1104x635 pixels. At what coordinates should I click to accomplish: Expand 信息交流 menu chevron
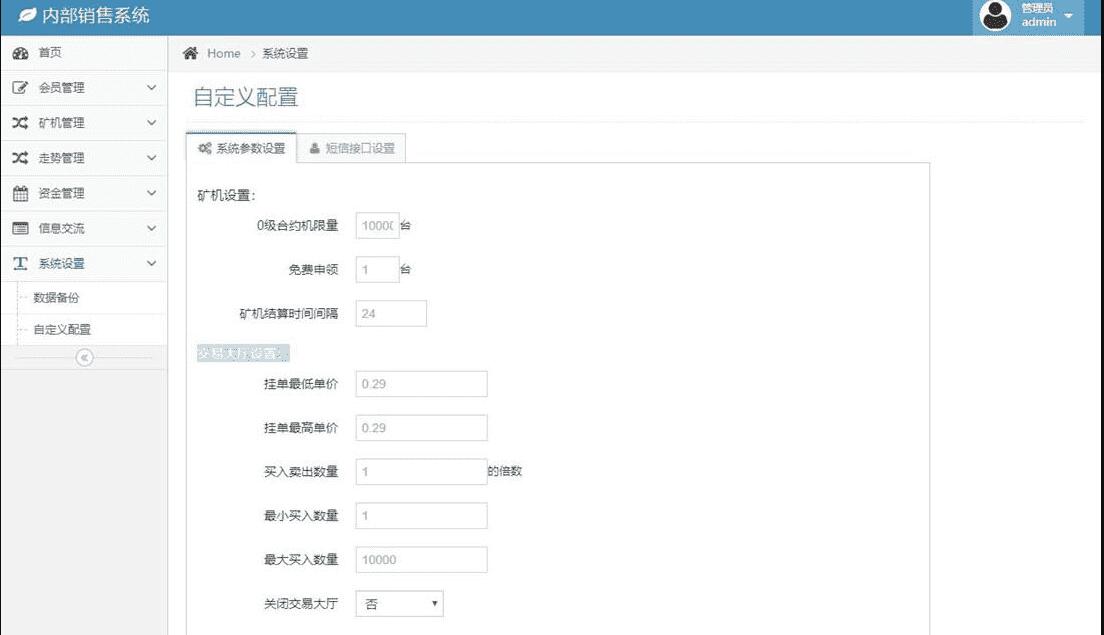tap(151, 228)
